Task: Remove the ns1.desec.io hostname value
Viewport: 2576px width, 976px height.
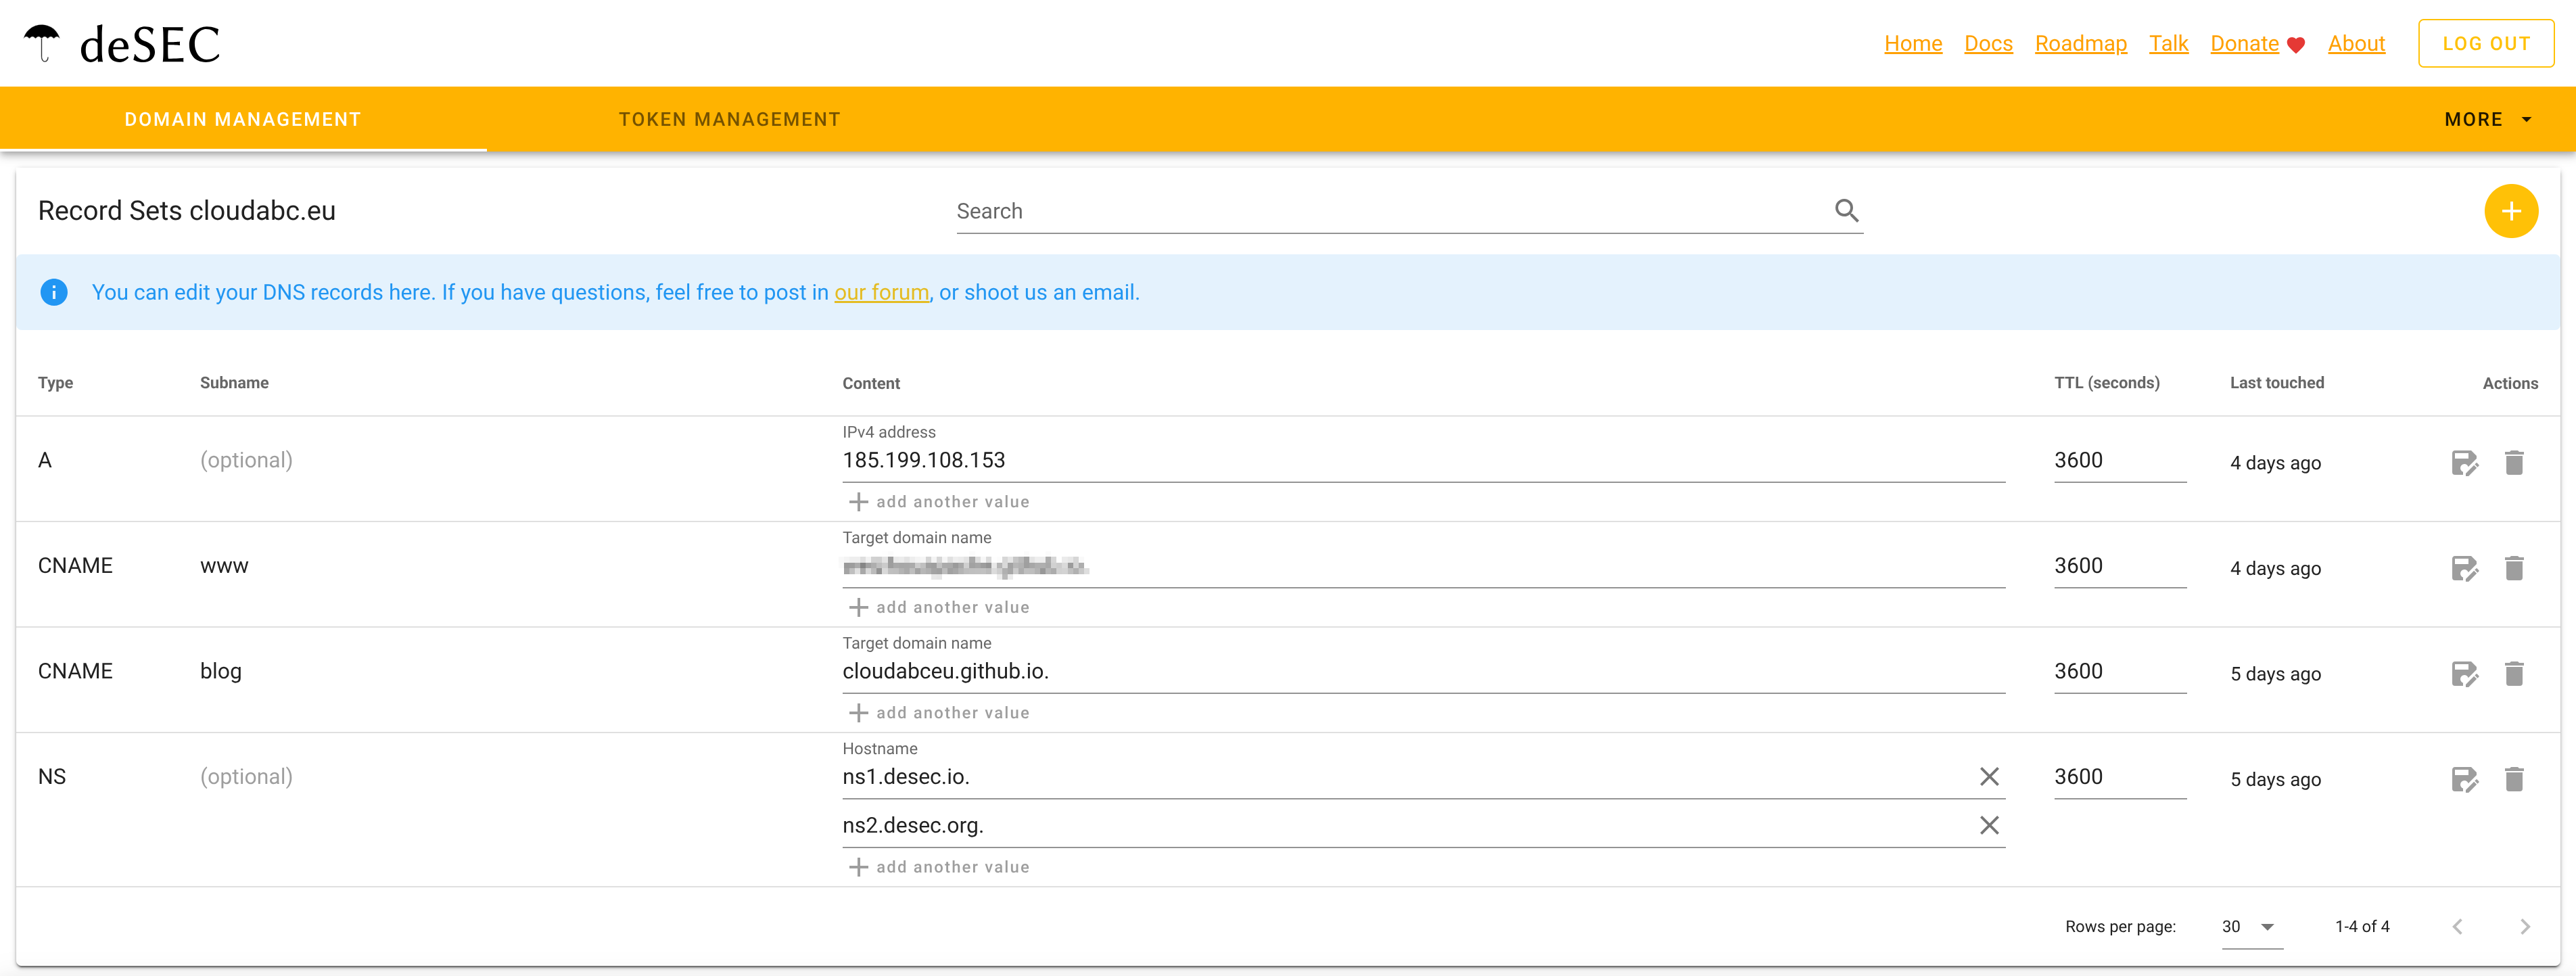Action: pos(1990,776)
